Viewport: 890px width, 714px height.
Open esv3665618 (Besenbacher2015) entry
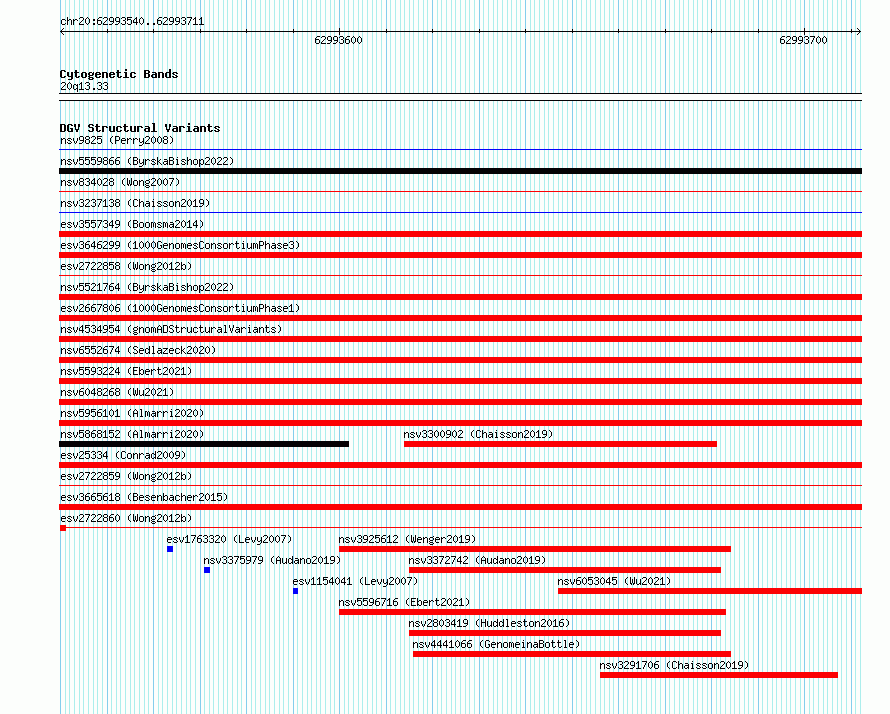(144, 497)
